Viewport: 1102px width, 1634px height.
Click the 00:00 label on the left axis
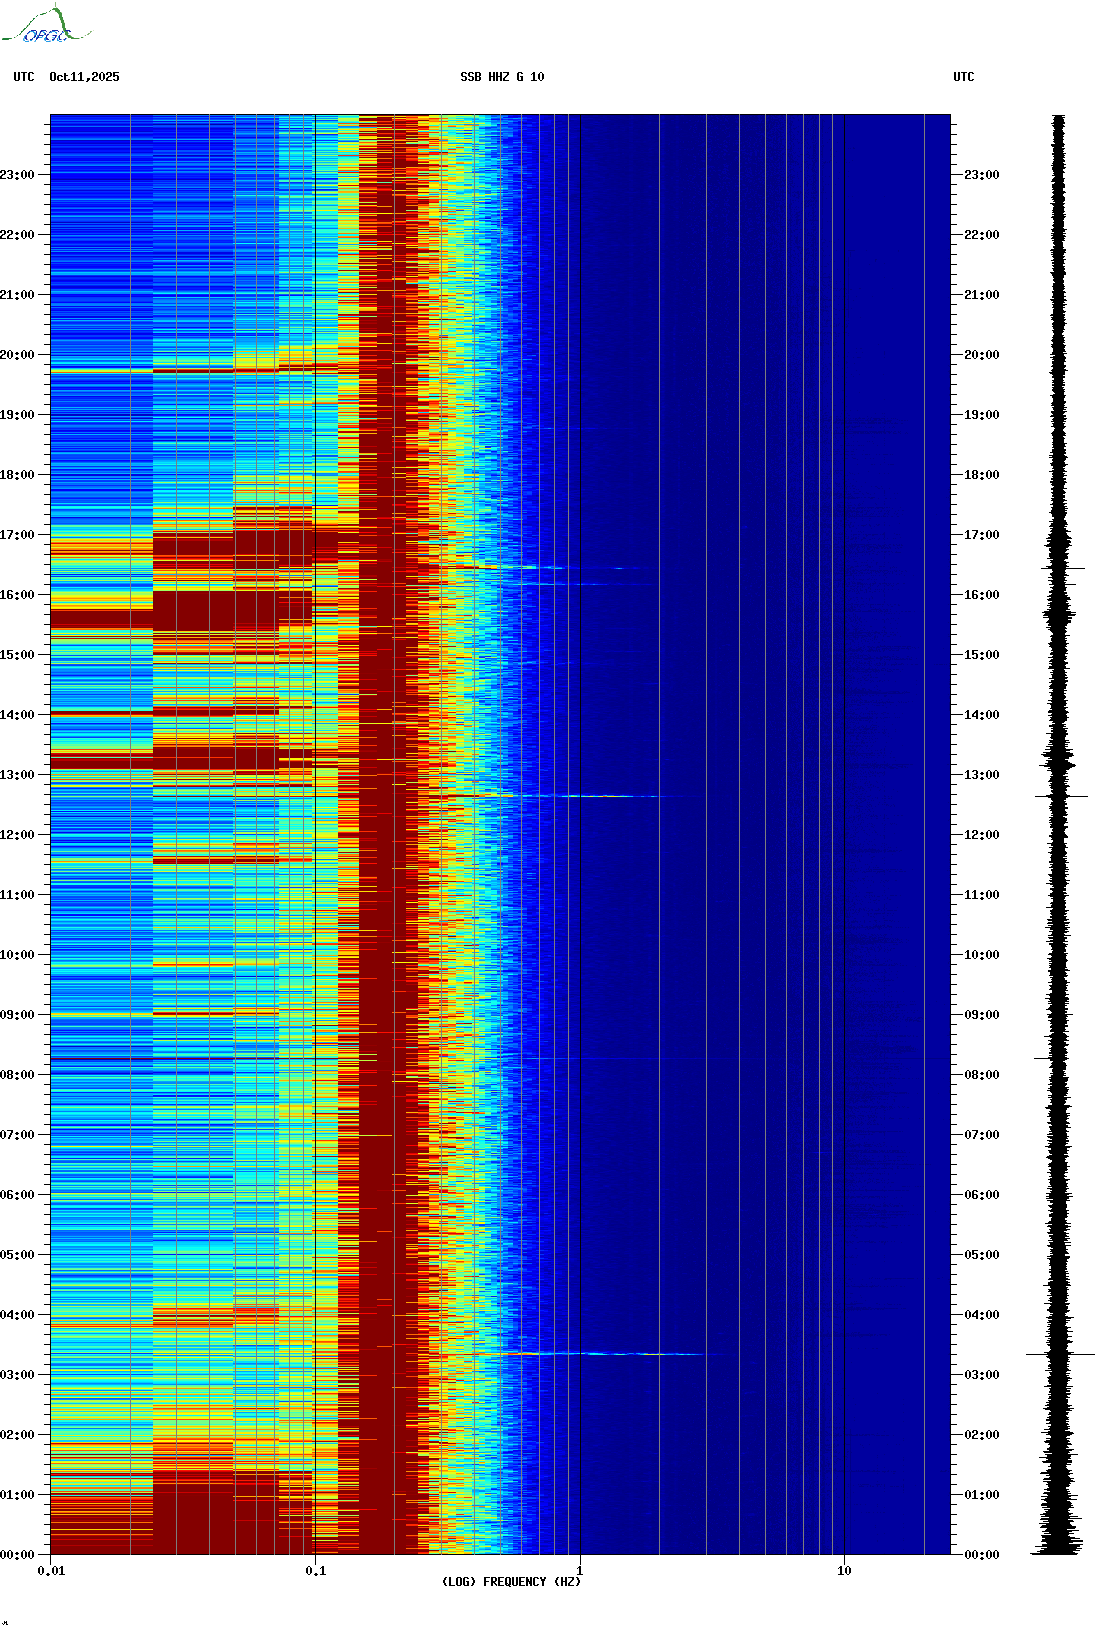(x=17, y=1555)
